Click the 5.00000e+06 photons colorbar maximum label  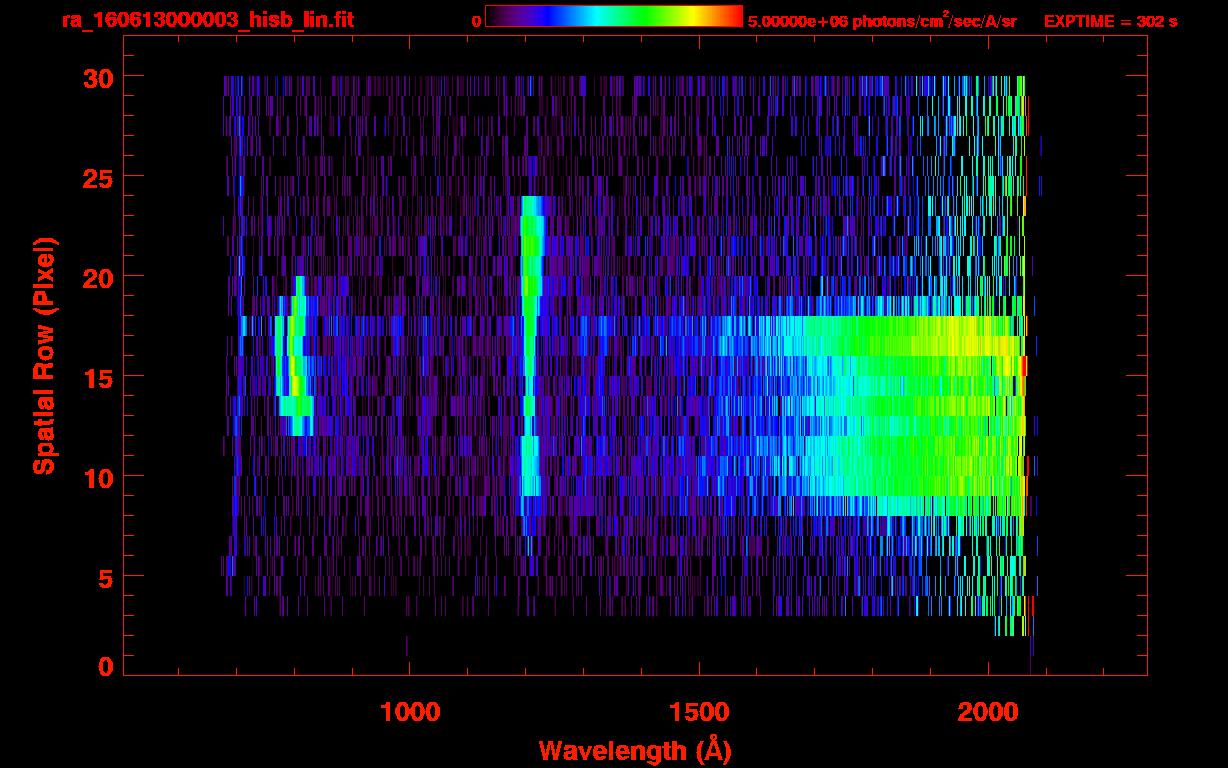(882, 21)
